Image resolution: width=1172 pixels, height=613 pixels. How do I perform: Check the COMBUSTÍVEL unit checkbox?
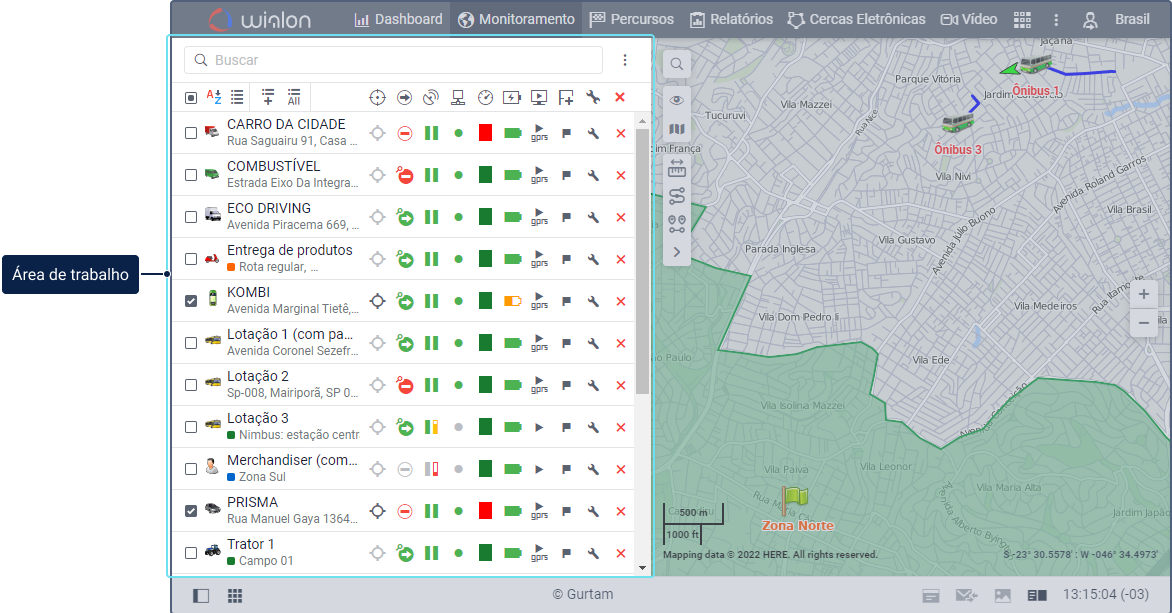191,175
